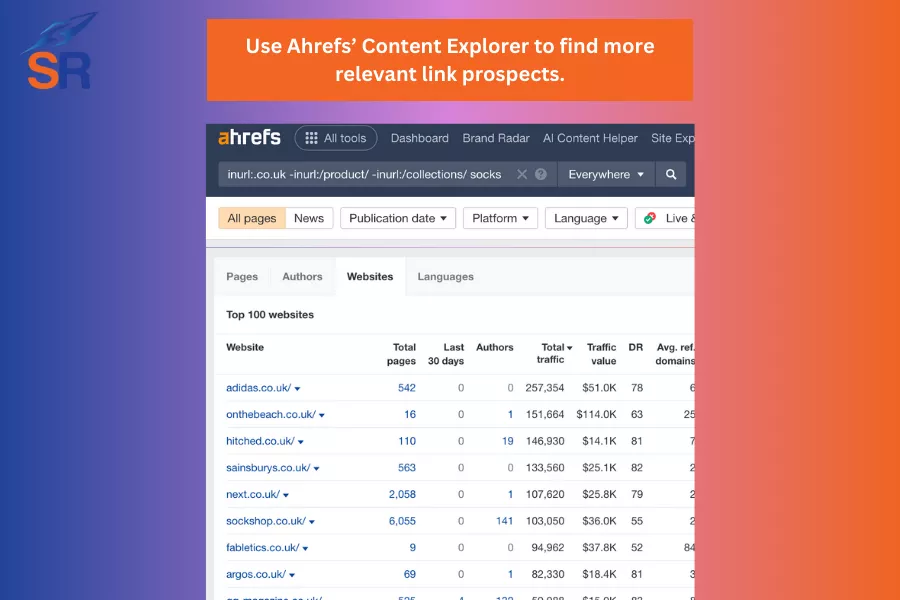Click the search help question mark icon
Screen dimensions: 900x600
click(x=541, y=175)
